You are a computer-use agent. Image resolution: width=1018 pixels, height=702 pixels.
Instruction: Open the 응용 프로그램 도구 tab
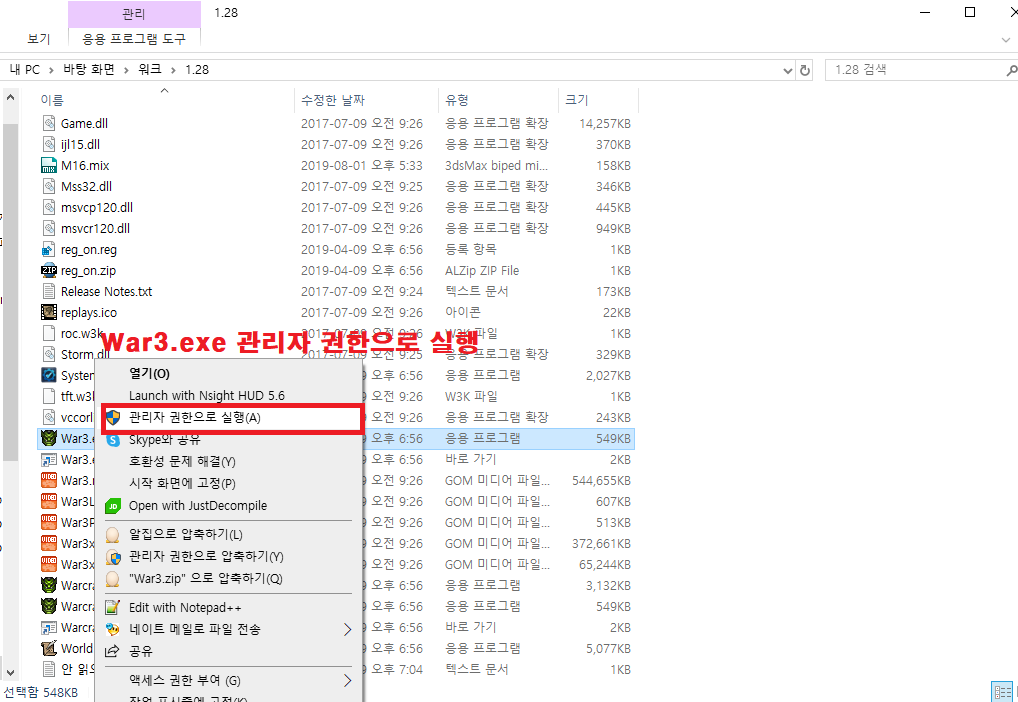click(134, 39)
